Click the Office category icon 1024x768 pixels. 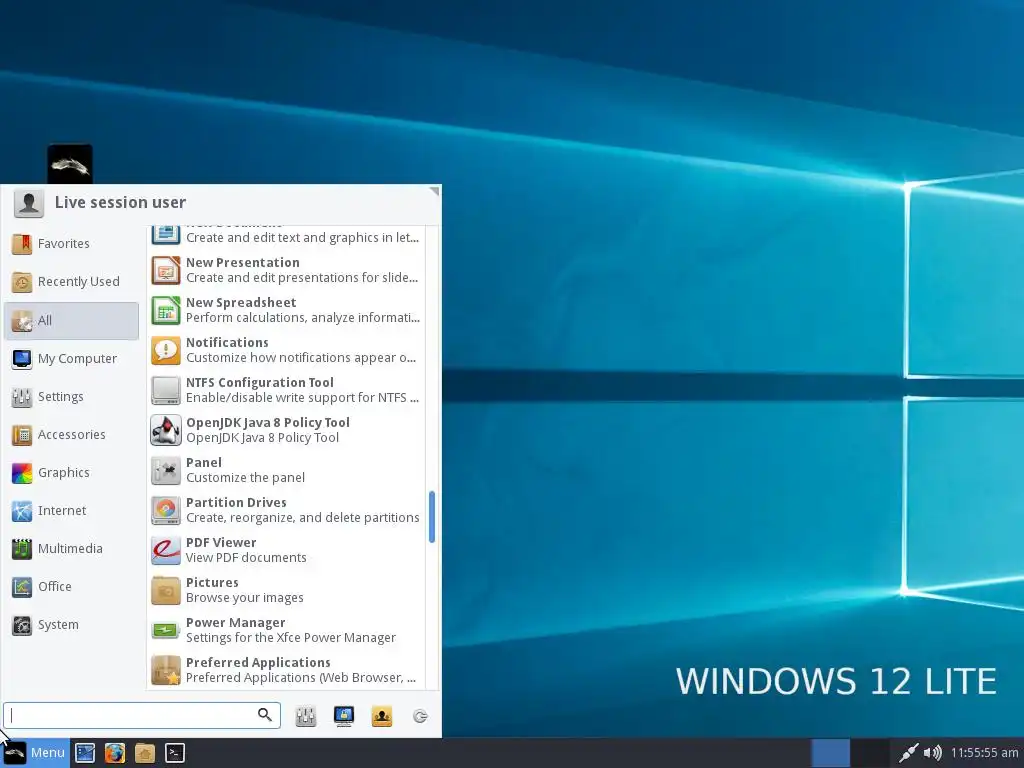click(22, 586)
